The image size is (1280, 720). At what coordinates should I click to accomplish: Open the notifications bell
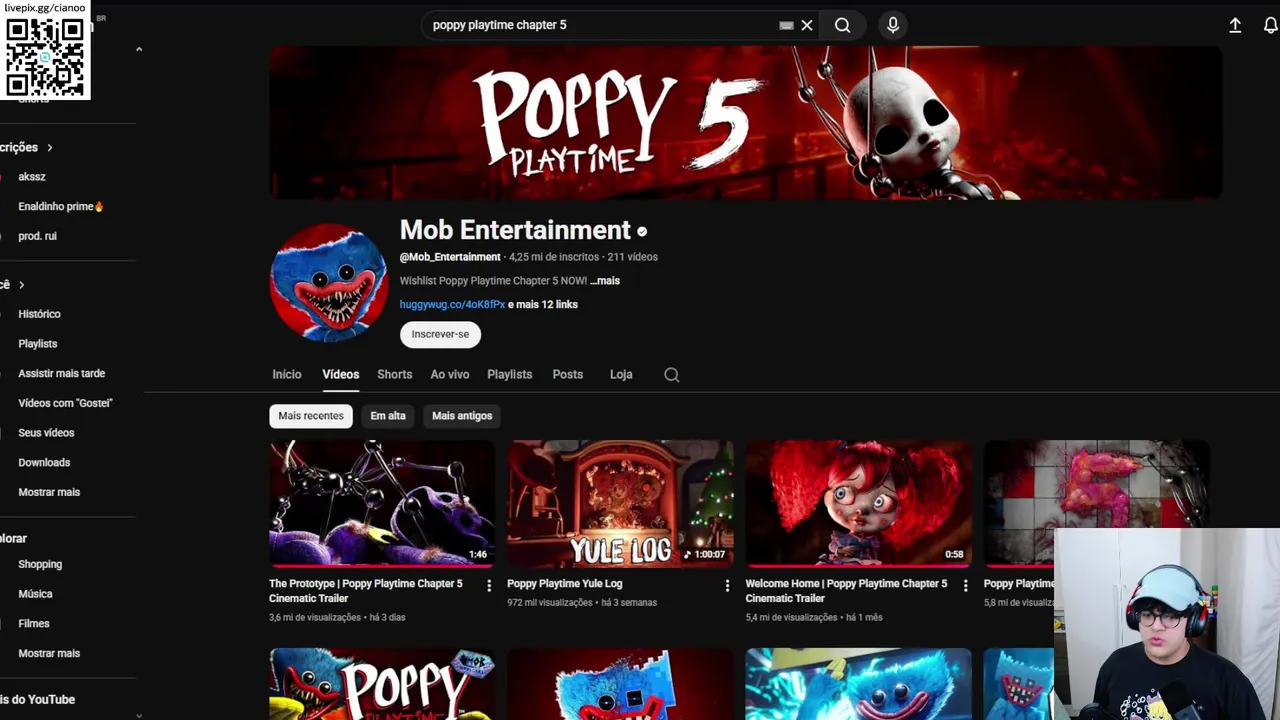[1270, 25]
